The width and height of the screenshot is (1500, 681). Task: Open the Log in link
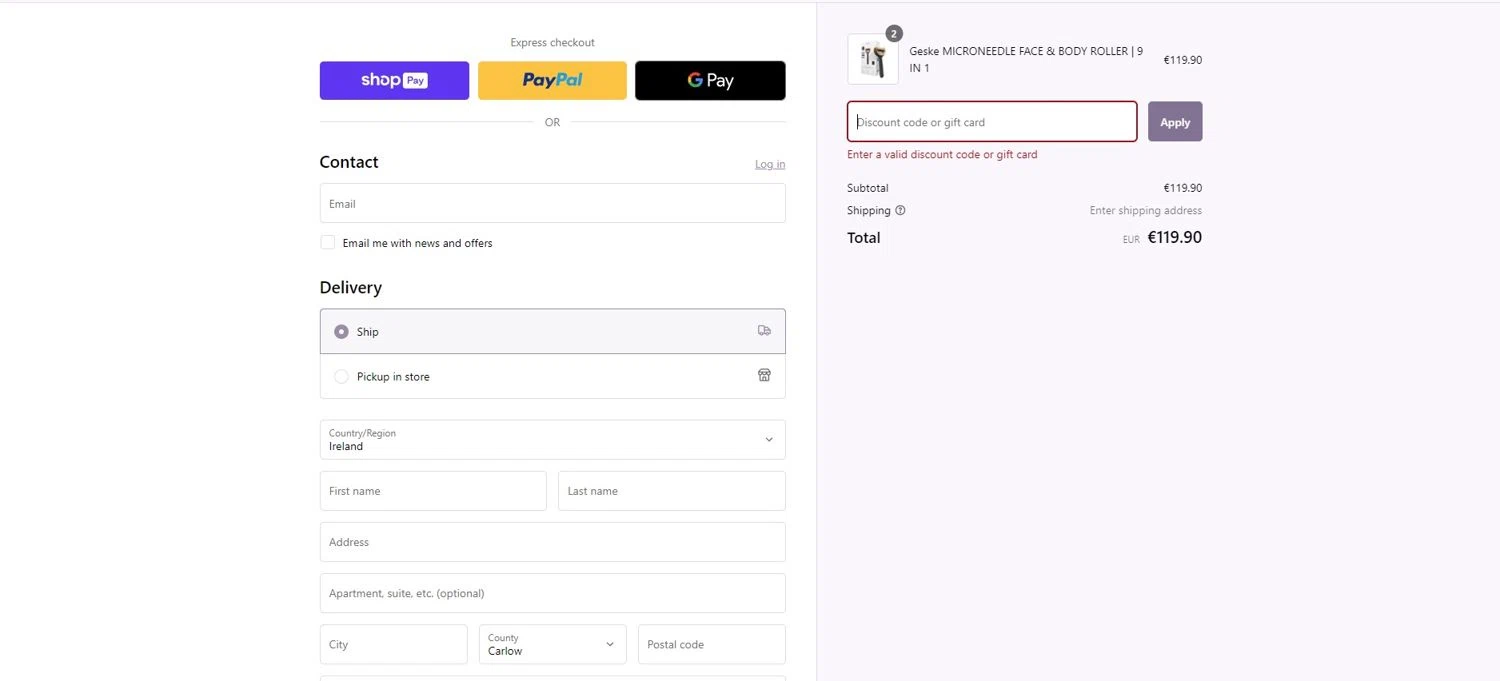click(x=770, y=164)
